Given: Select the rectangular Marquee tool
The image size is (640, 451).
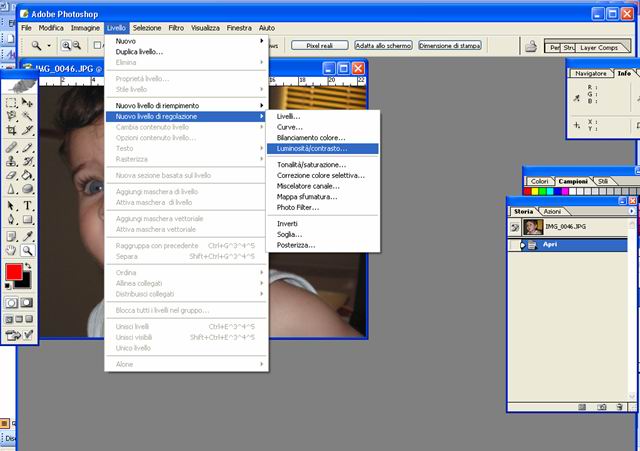Looking at the screenshot, I should coord(11,102).
